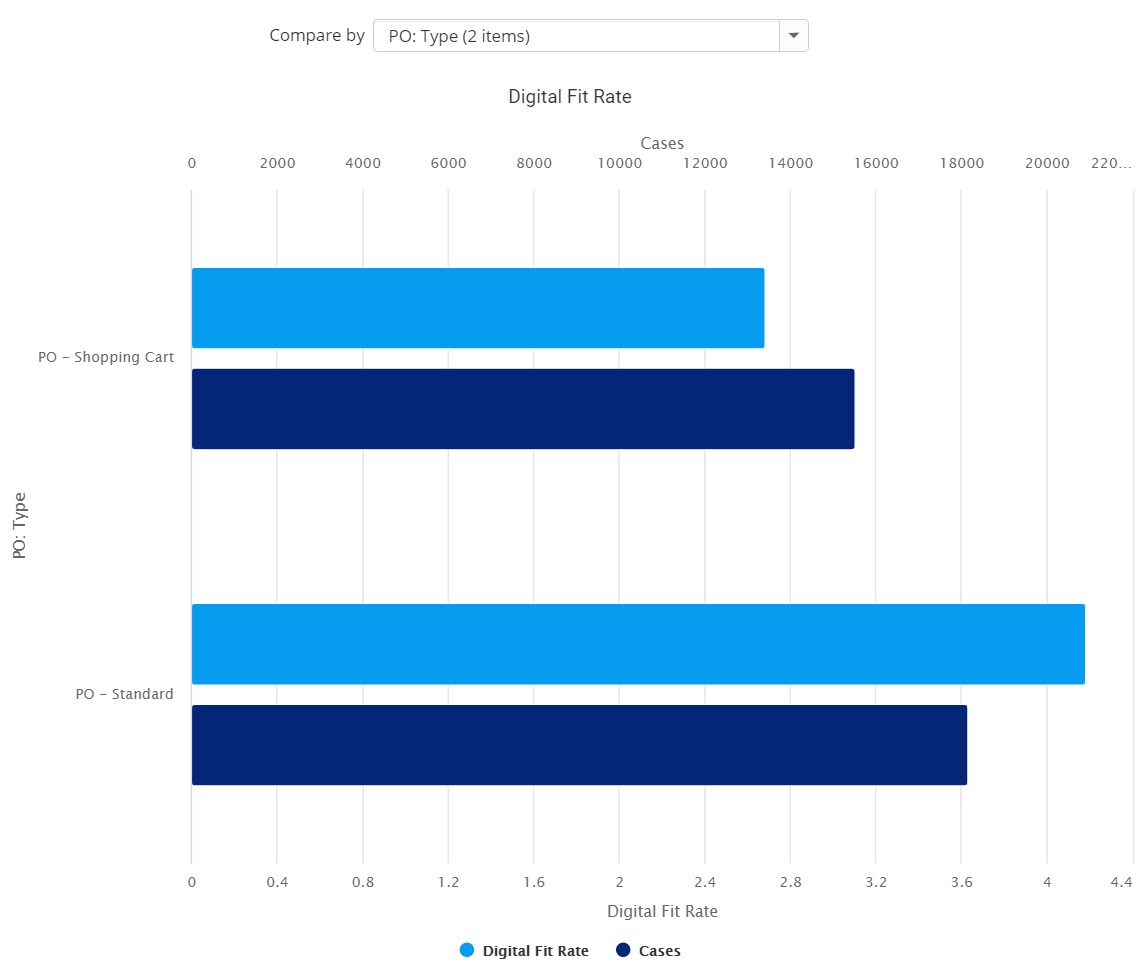
Task: Click the vertical 'PO: Type' axis title
Action: [x=20, y=526]
